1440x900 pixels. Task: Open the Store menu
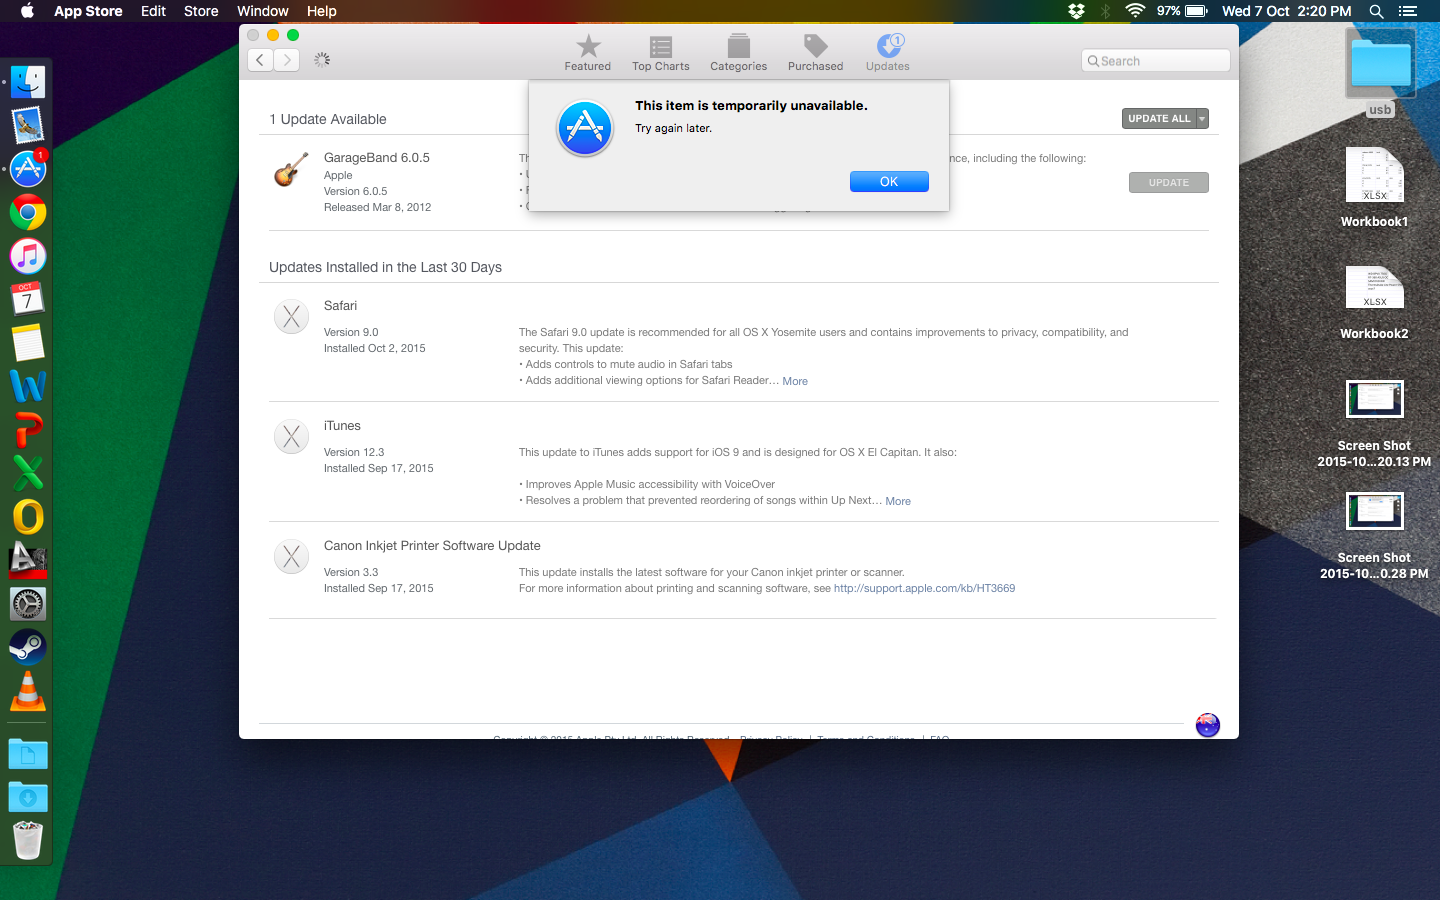(x=201, y=11)
